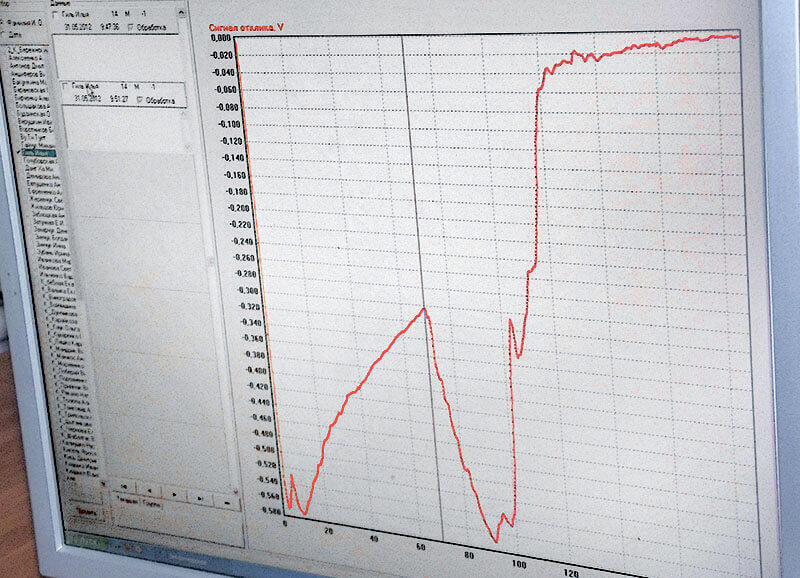Click the vertical cursor line on chart
Screen dimensions: 800x578
422,286
